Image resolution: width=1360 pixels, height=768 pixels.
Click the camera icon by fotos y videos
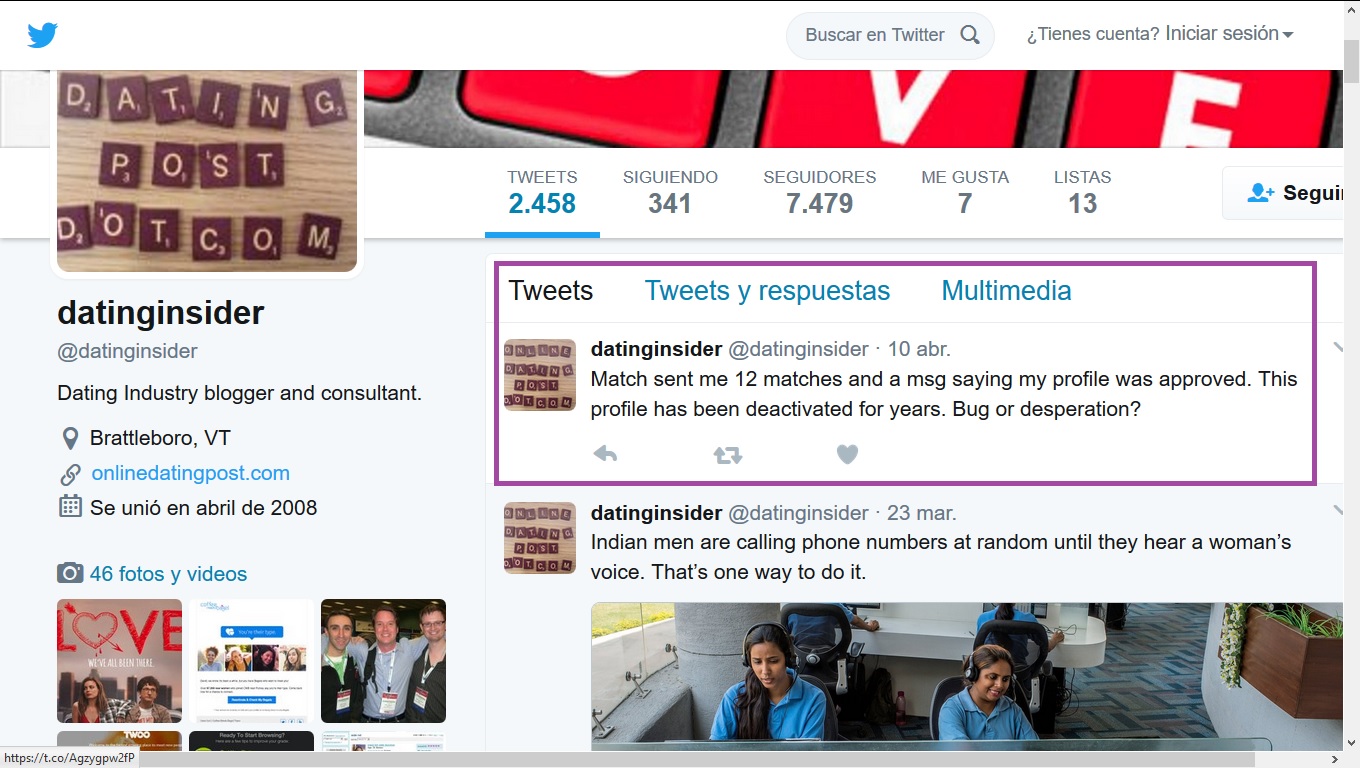coord(70,573)
